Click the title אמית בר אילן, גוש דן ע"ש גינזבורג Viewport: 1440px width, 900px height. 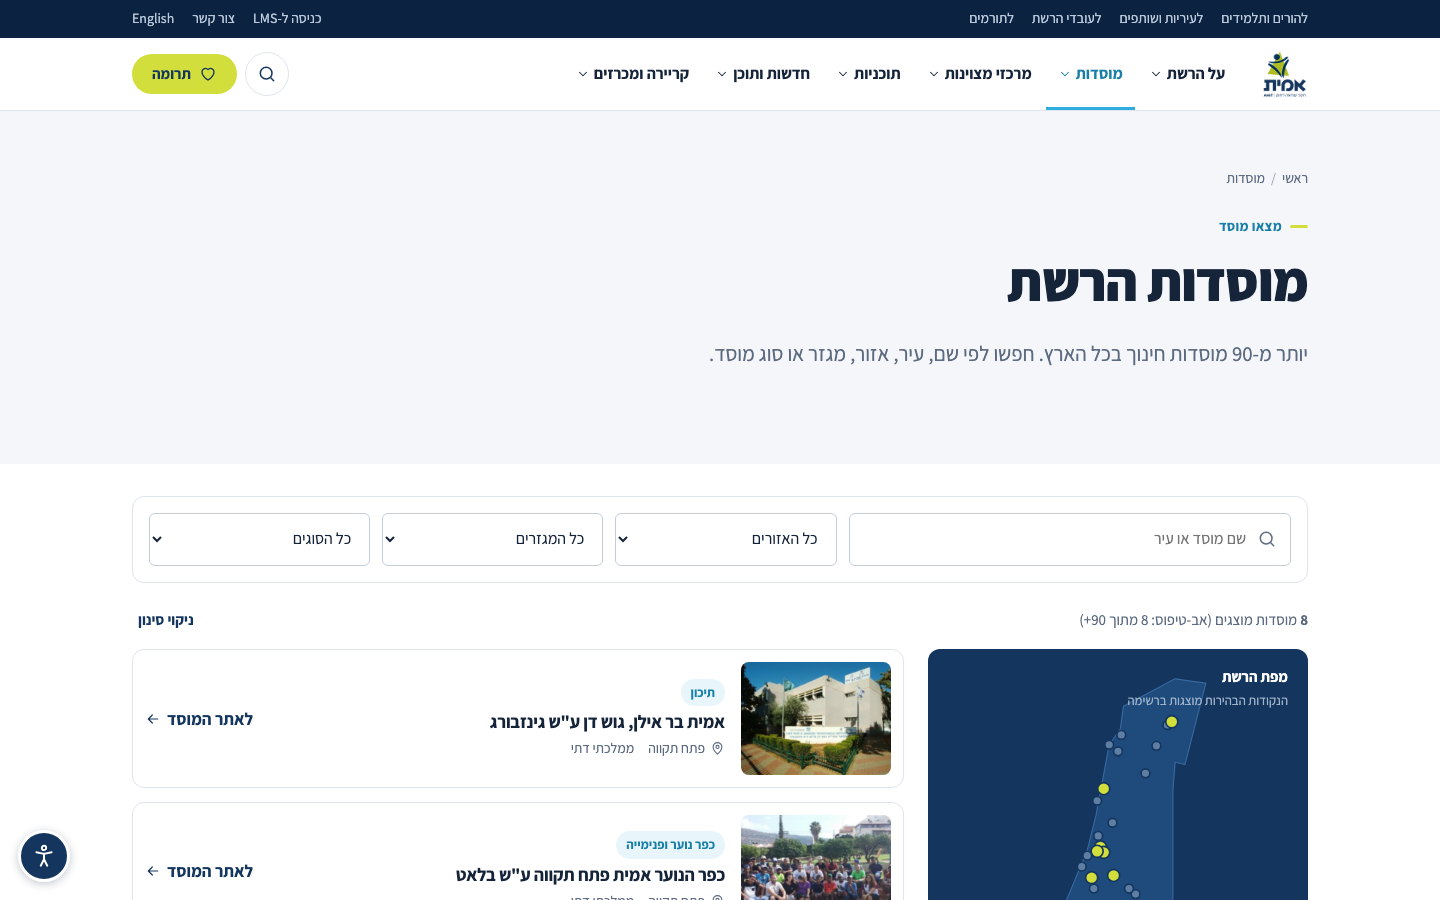[607, 722]
